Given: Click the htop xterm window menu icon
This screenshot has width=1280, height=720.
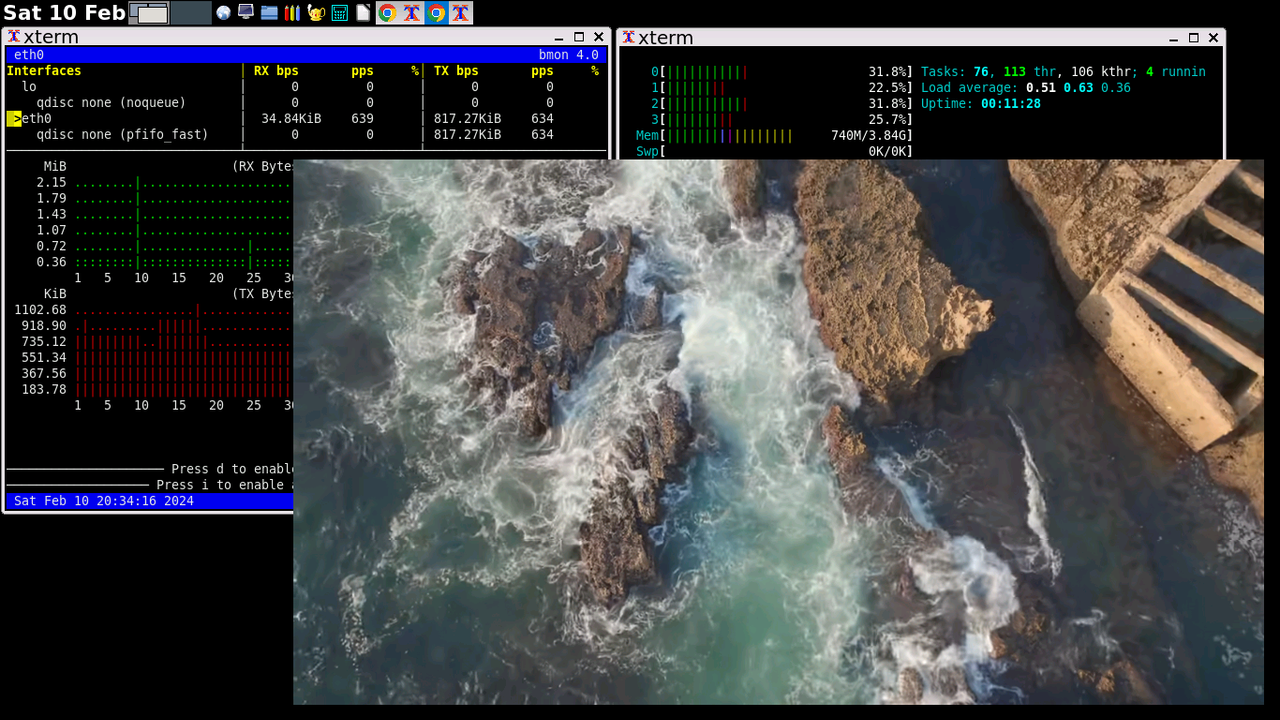Looking at the screenshot, I should [628, 37].
